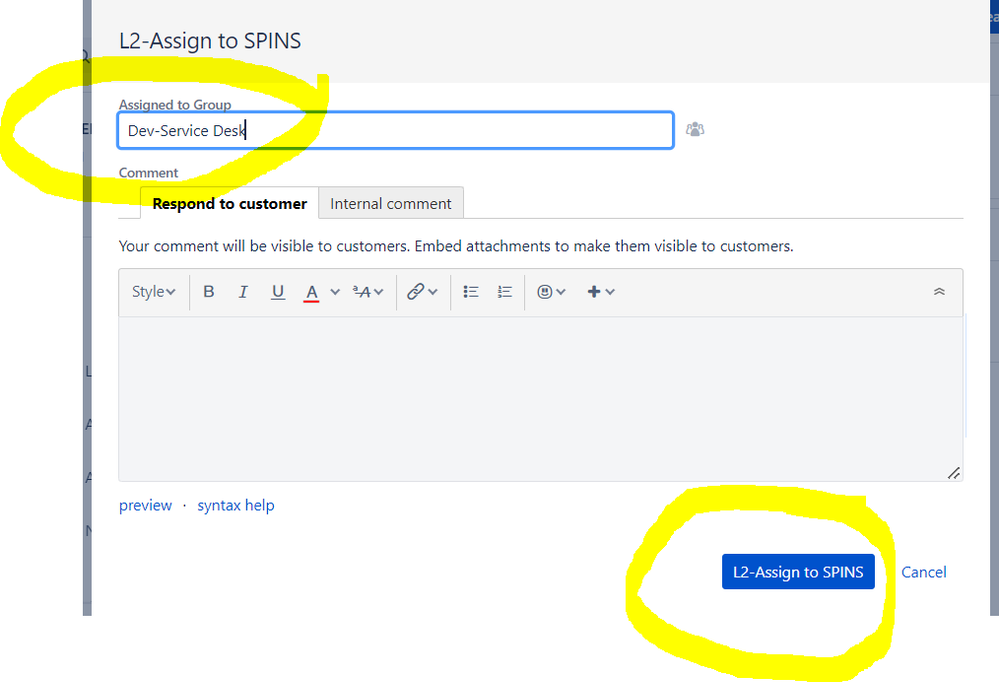Cancel the assignment dialog
999x682 pixels.
coord(923,572)
